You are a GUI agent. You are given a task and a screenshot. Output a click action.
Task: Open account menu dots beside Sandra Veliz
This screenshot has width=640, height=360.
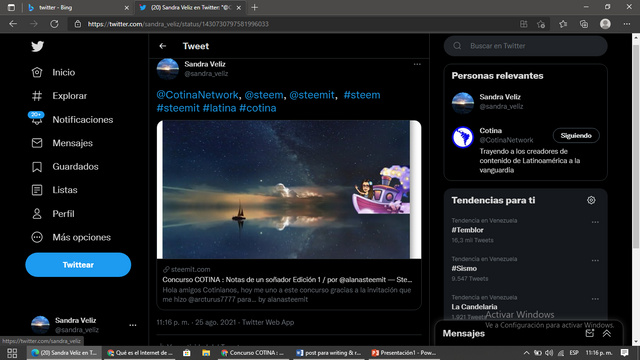coord(133,325)
